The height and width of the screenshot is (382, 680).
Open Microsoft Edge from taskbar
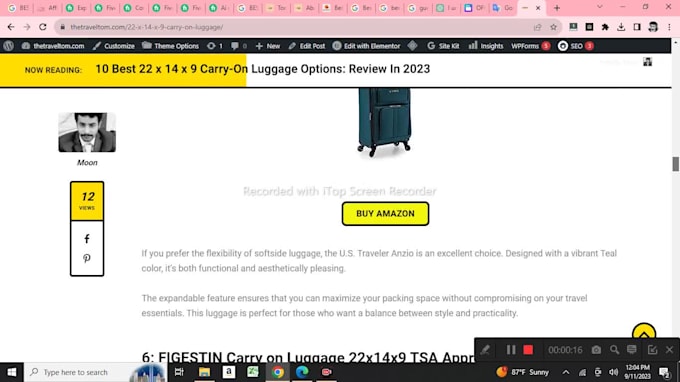302,372
